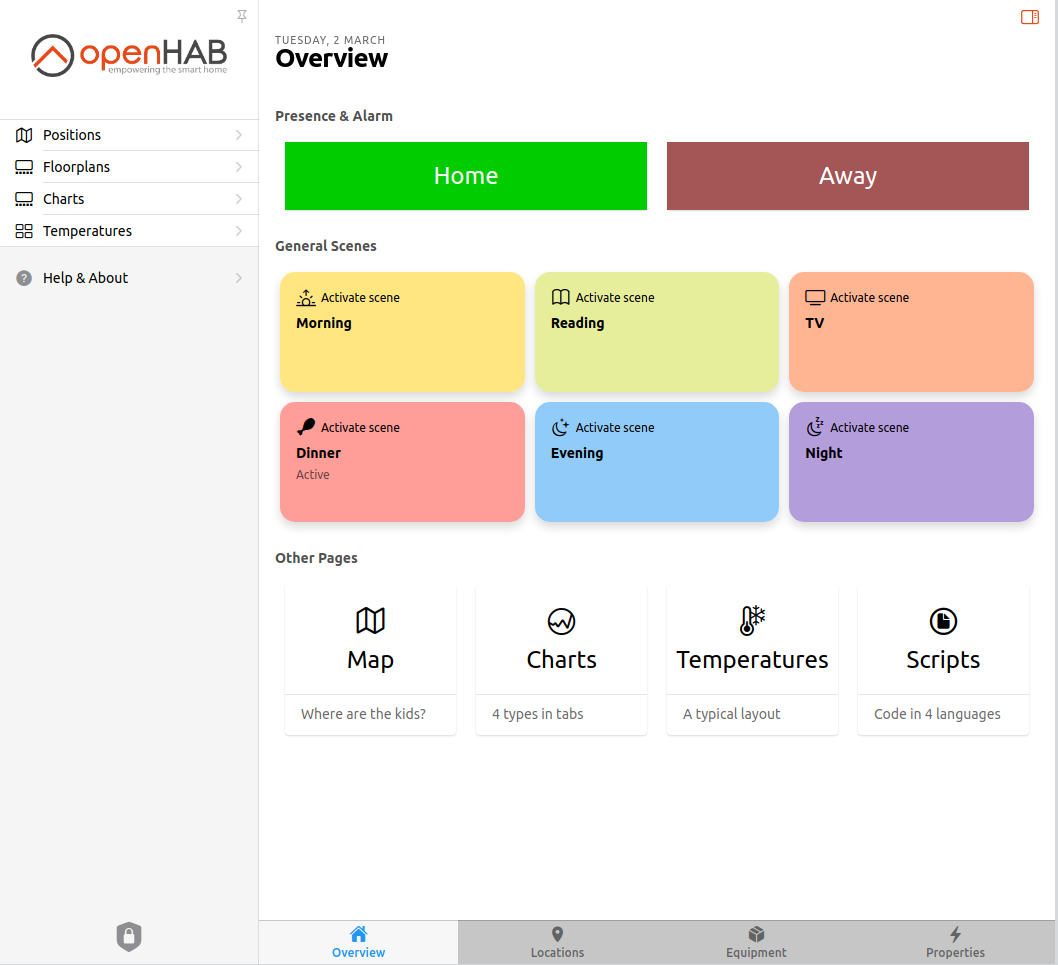Expand the Positions sidebar entry
This screenshot has height=965, width=1058.
tap(130, 134)
